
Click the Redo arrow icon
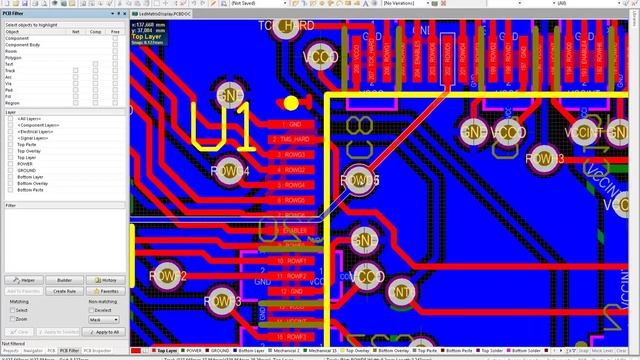(203, 3)
